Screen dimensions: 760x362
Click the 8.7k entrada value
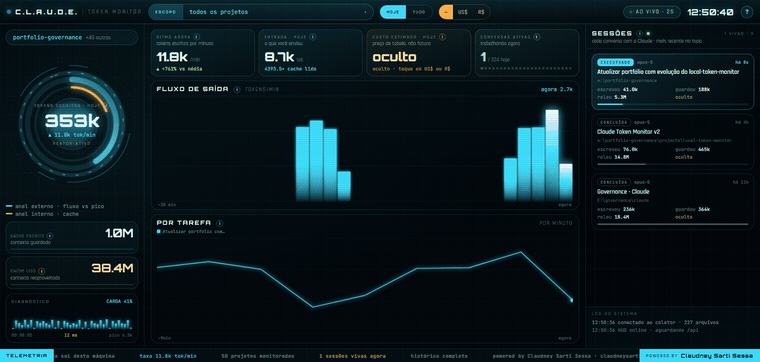pos(280,57)
